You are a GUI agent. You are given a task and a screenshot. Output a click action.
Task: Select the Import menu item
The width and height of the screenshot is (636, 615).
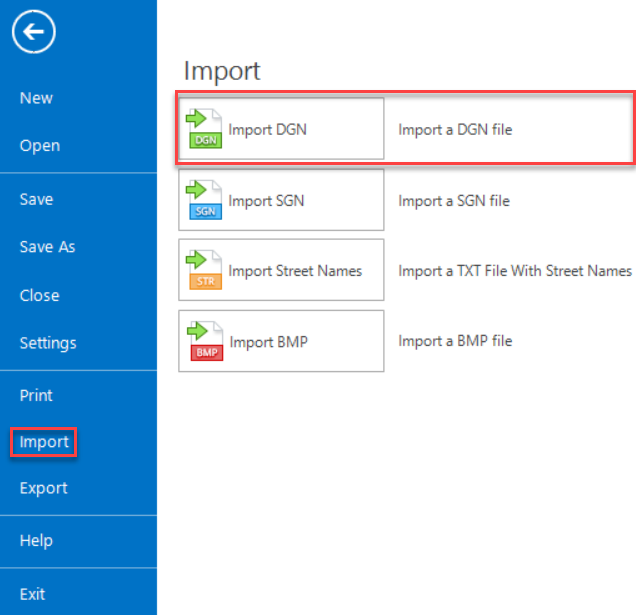pyautogui.click(x=44, y=442)
